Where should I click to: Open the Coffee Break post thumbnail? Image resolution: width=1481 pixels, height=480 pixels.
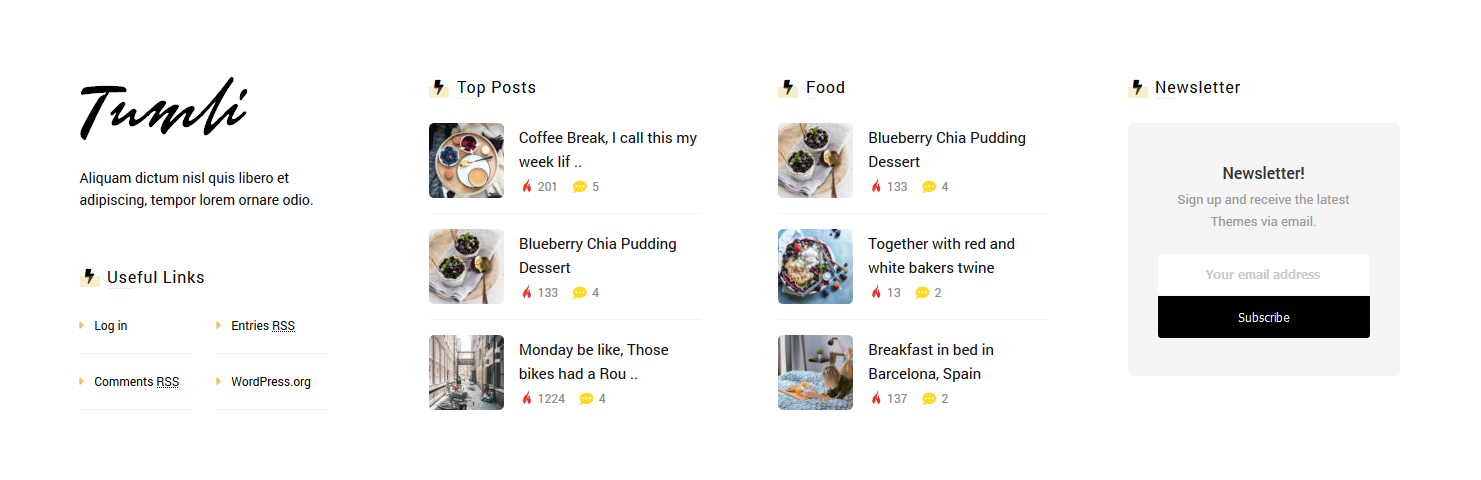click(466, 160)
